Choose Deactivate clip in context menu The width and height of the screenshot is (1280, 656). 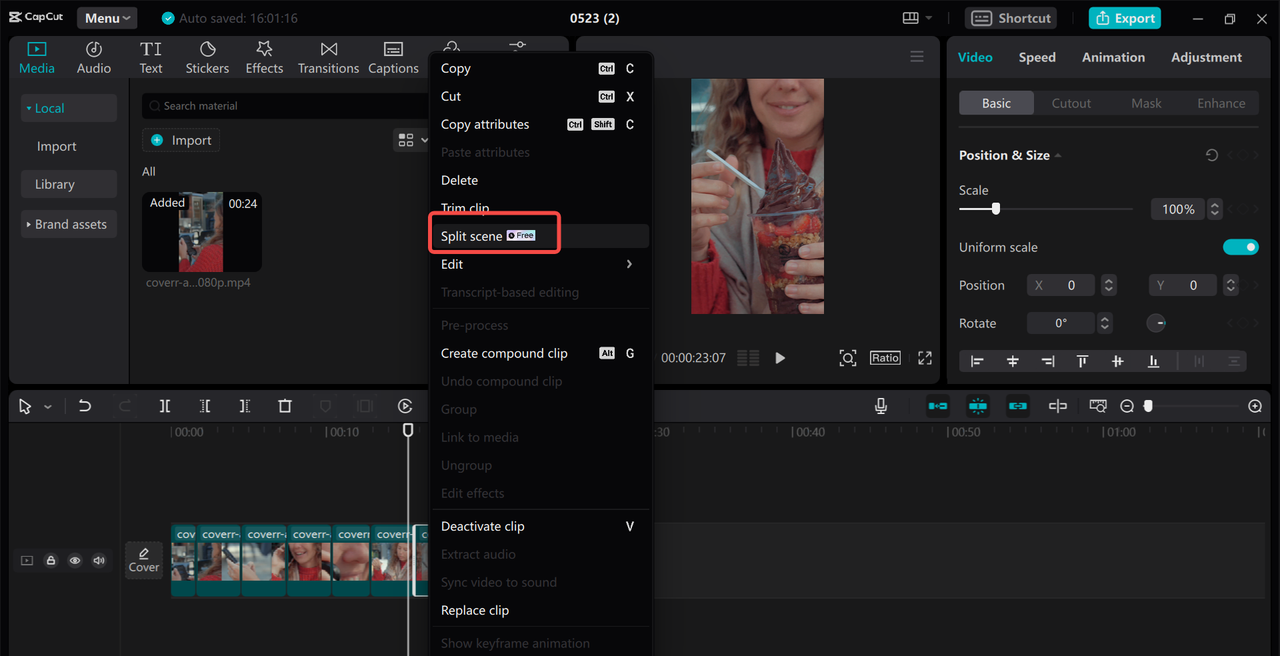pos(541,526)
